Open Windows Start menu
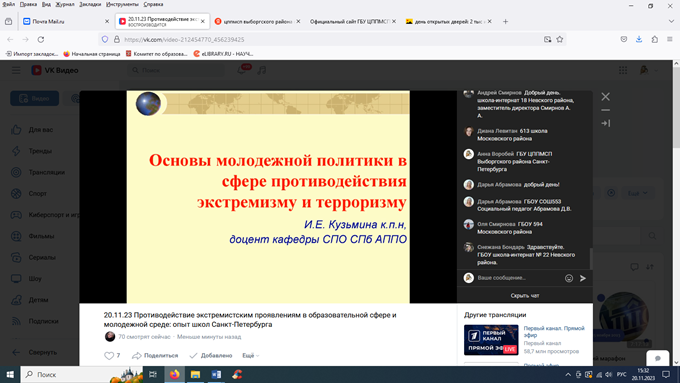Image resolution: width=681 pixels, height=383 pixels. tap(10, 374)
